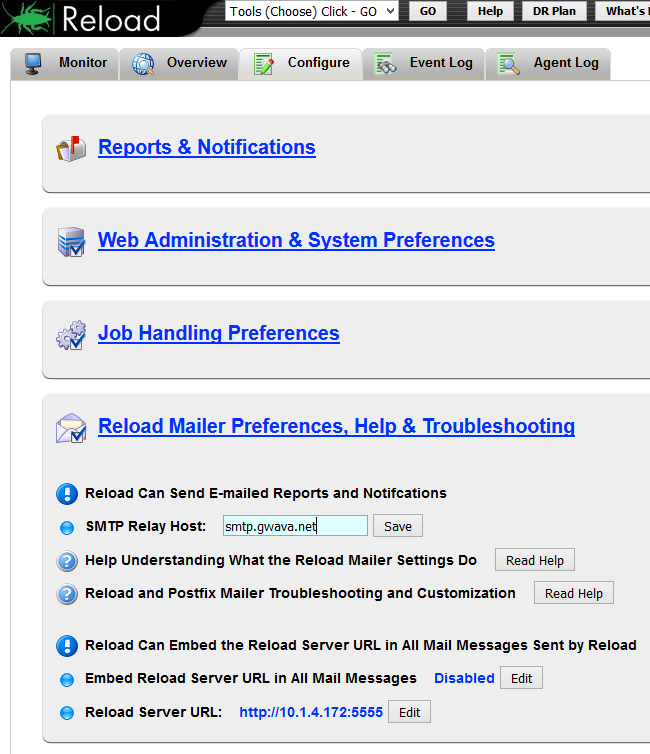The width and height of the screenshot is (650, 754).
Task: Open Web Administration & System Preferences link
Action: [296, 240]
